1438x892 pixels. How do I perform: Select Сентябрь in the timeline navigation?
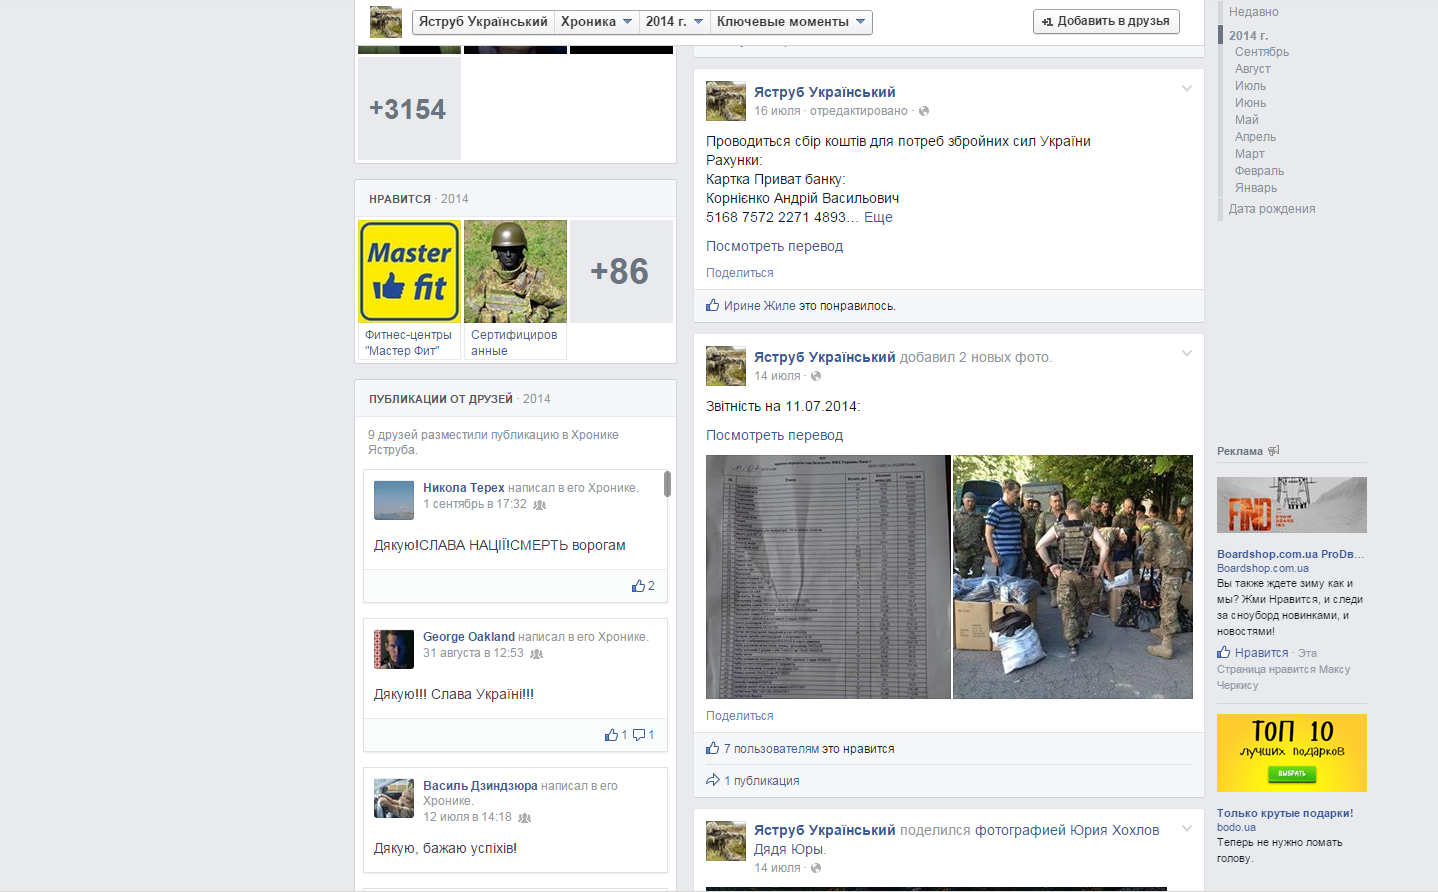click(x=1261, y=52)
